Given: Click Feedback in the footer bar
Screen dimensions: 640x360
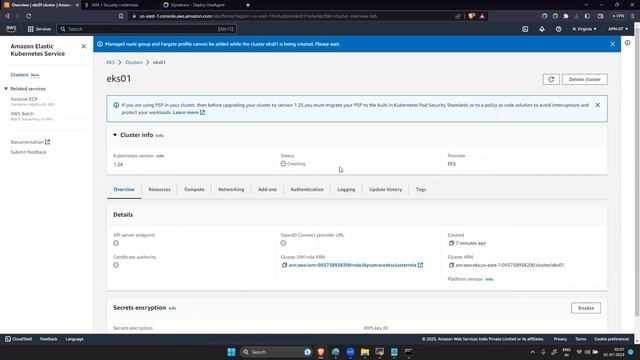Looking at the screenshot, I should 49,339.
